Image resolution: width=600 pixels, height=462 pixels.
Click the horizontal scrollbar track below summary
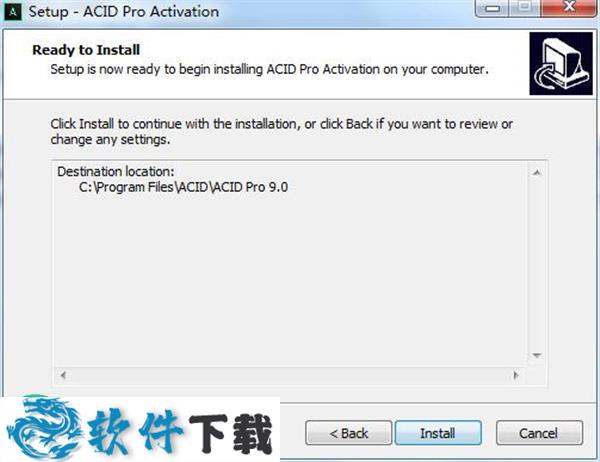tap(290, 375)
